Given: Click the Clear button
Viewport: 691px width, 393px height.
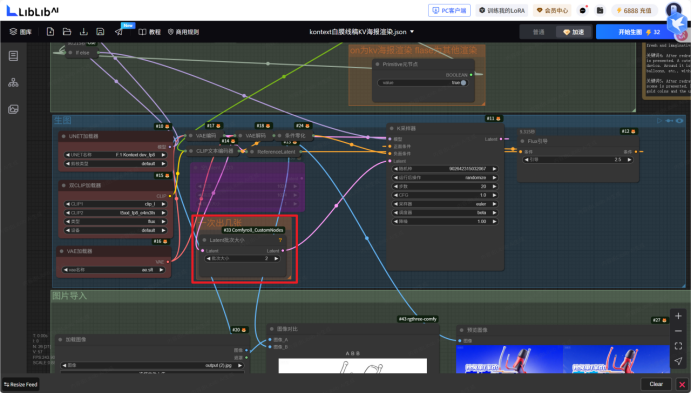Looking at the screenshot, I should [x=656, y=384].
